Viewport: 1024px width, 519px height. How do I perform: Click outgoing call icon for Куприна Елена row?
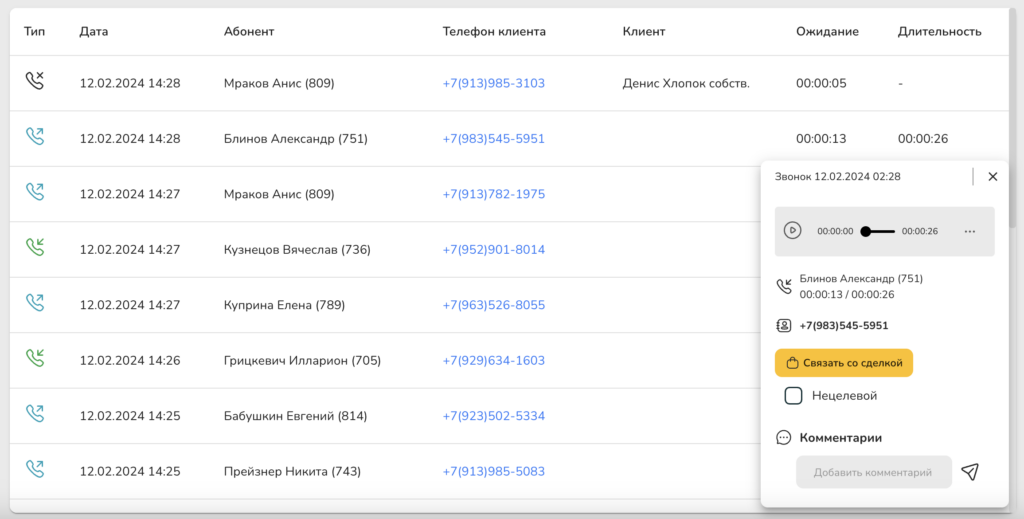click(35, 304)
